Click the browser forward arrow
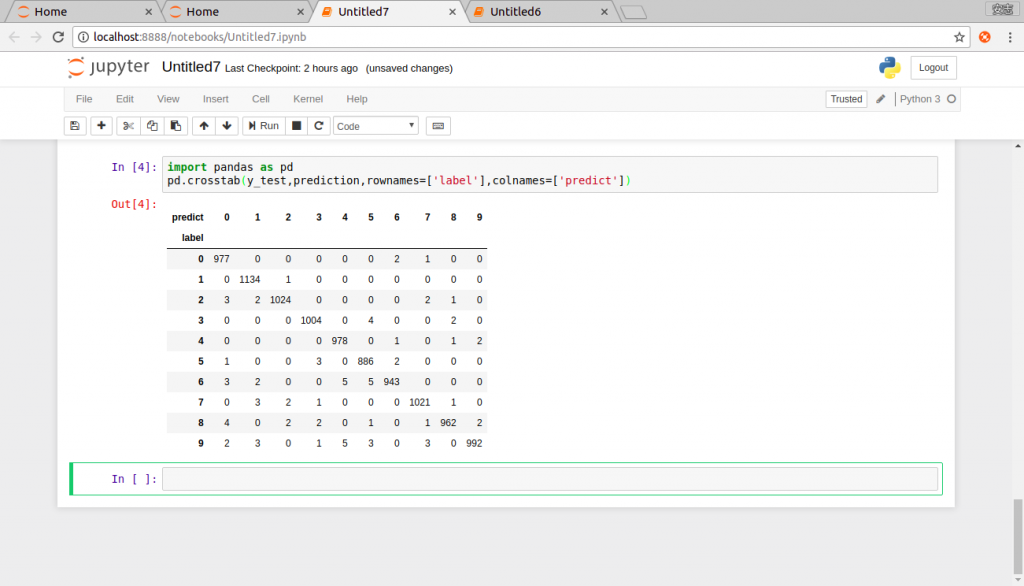The height and width of the screenshot is (586, 1024). pos(36,37)
